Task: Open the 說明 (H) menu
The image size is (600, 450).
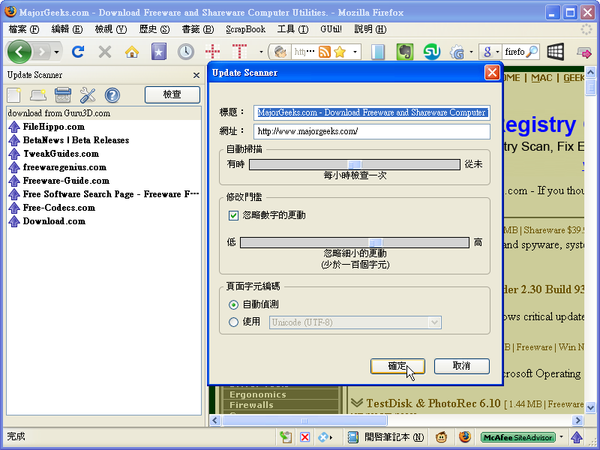Action: click(370, 29)
